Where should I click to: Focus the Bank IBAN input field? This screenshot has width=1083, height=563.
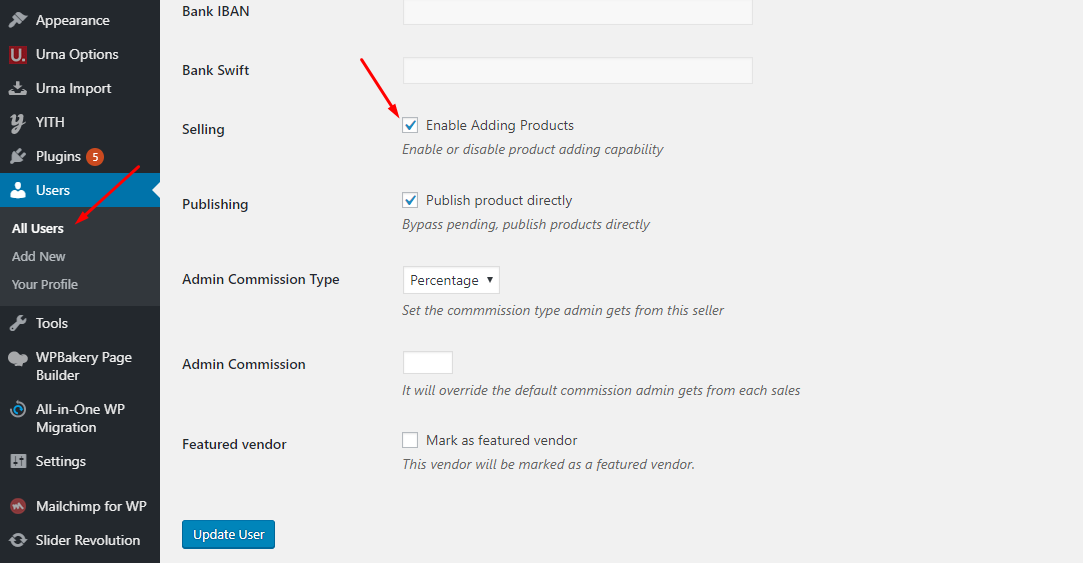[x=577, y=12]
